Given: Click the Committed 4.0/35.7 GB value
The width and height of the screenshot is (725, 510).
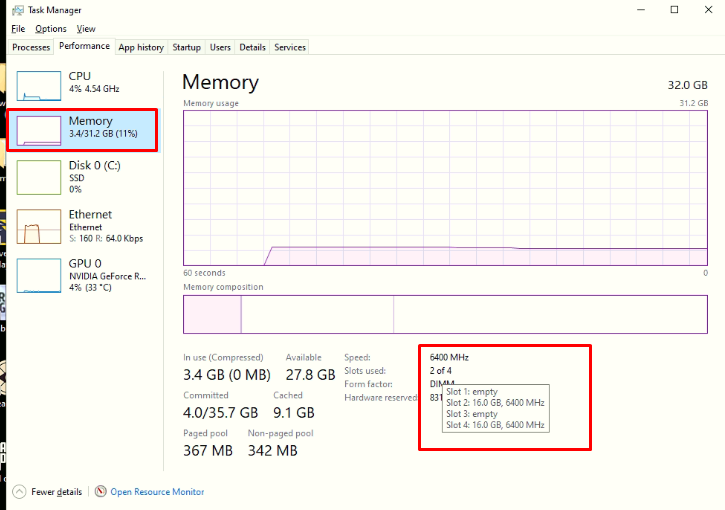Looking at the screenshot, I should 221,412.
